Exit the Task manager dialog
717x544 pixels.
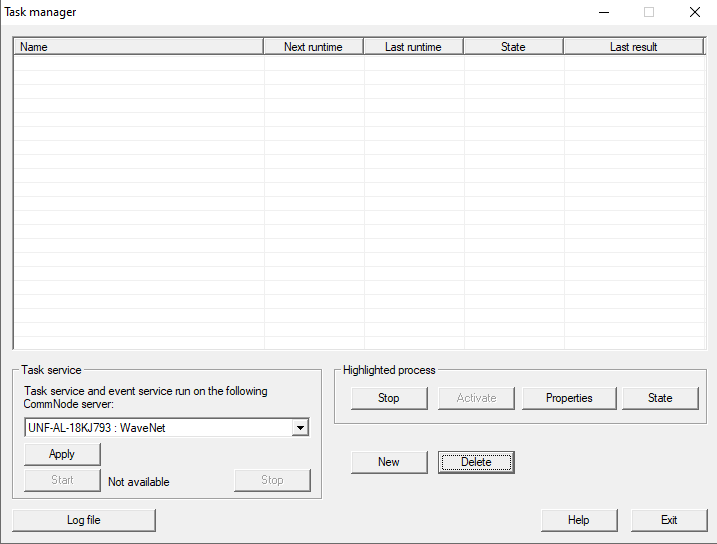click(x=669, y=520)
